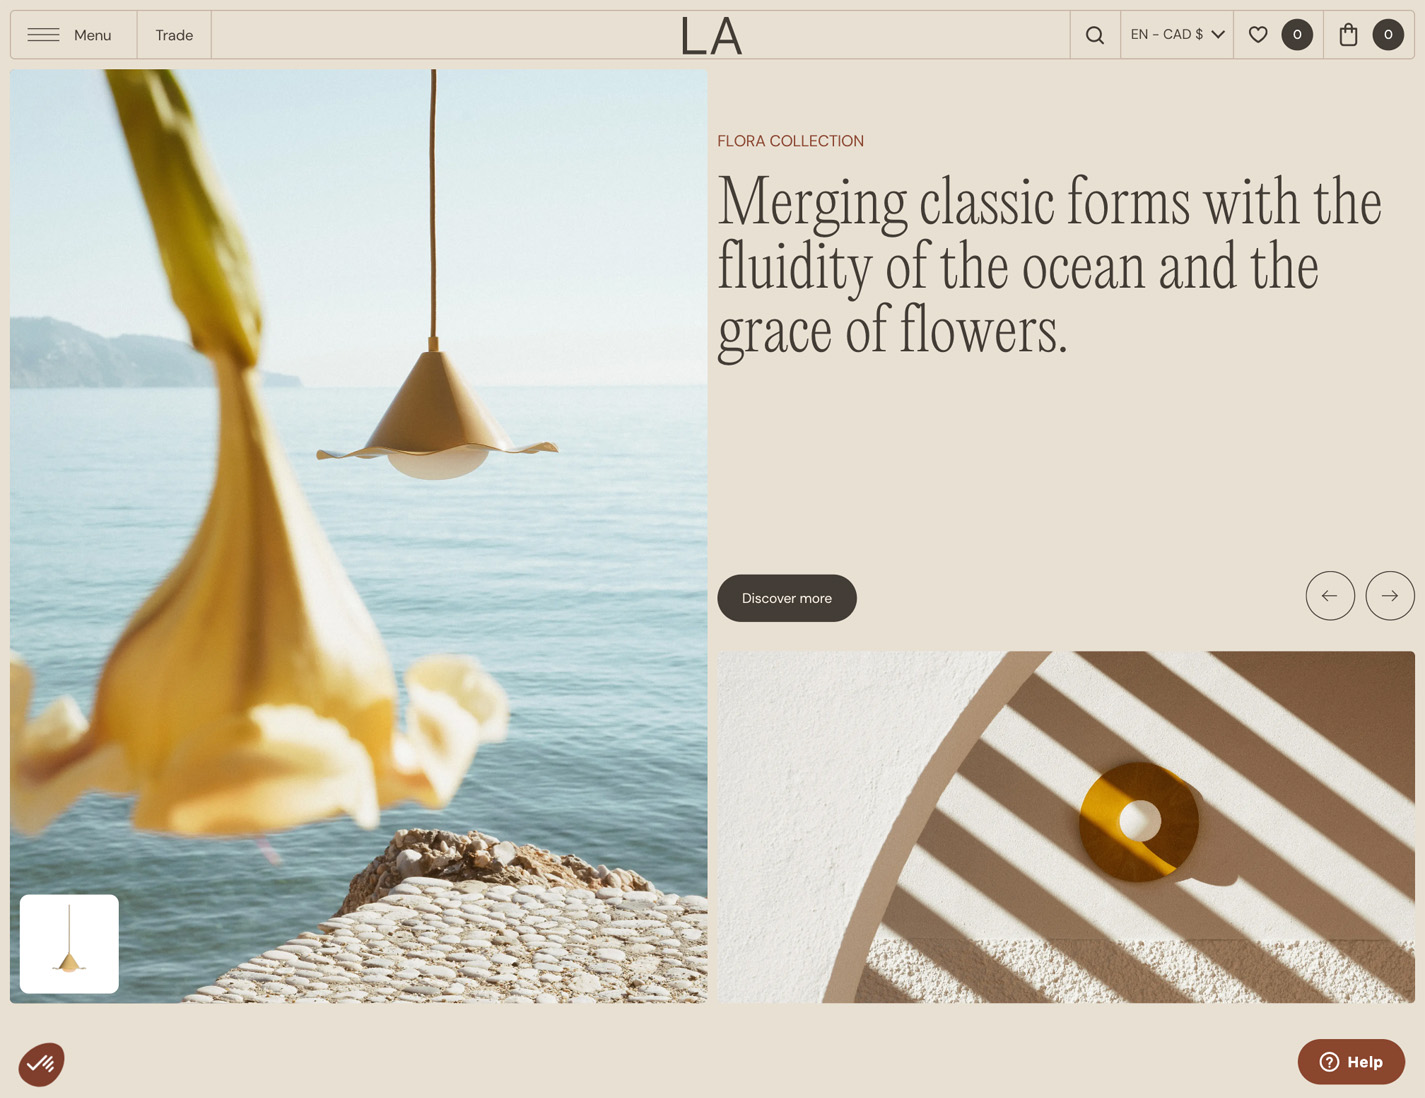Image resolution: width=1425 pixels, height=1098 pixels.
Task: Click the pendant lamp hero image
Action: (359, 536)
